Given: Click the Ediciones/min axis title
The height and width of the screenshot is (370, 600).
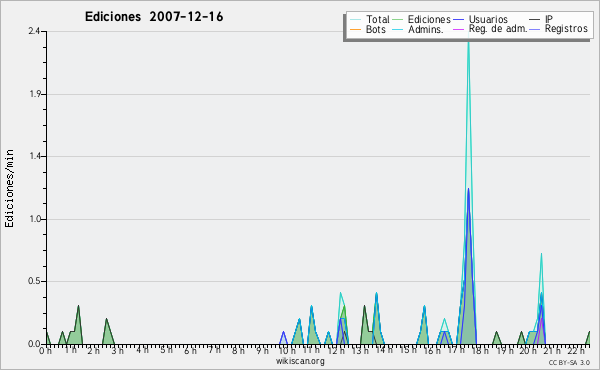Looking at the screenshot, I should [x=9, y=188].
